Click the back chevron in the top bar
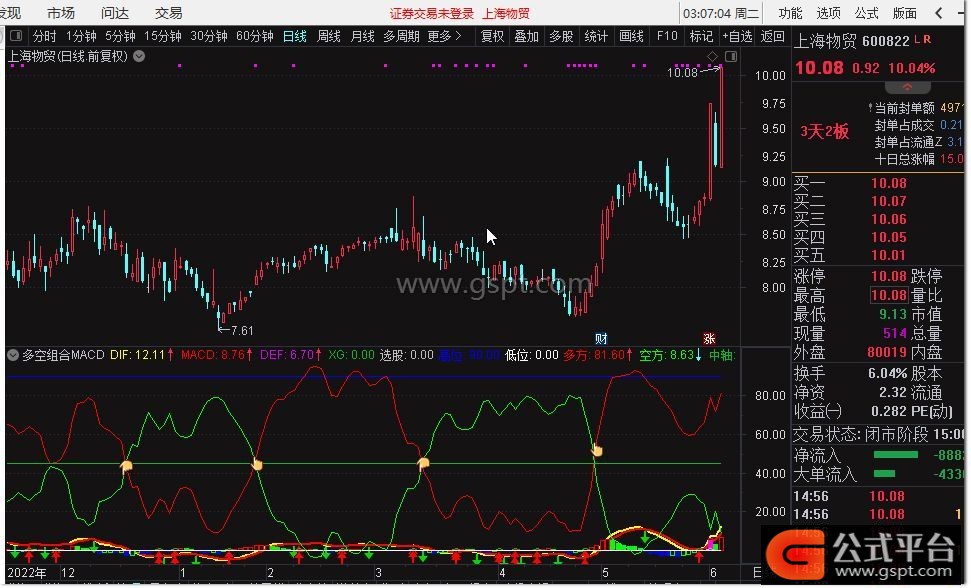Image resolution: width=971 pixels, height=588 pixels. pos(939,13)
